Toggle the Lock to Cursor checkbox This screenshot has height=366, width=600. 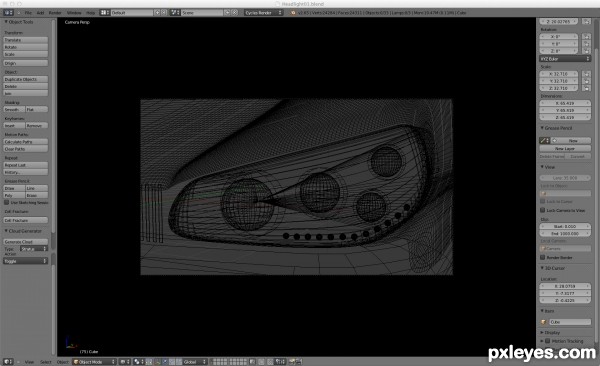pyautogui.click(x=543, y=201)
